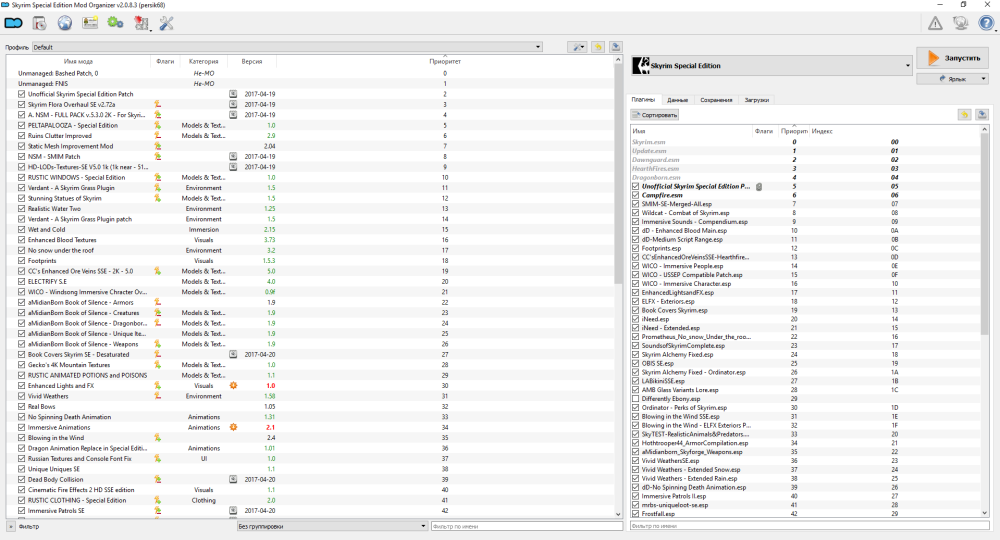Open the change game instance icon
Screen dimensions: 1000x540
click(x=13, y=24)
